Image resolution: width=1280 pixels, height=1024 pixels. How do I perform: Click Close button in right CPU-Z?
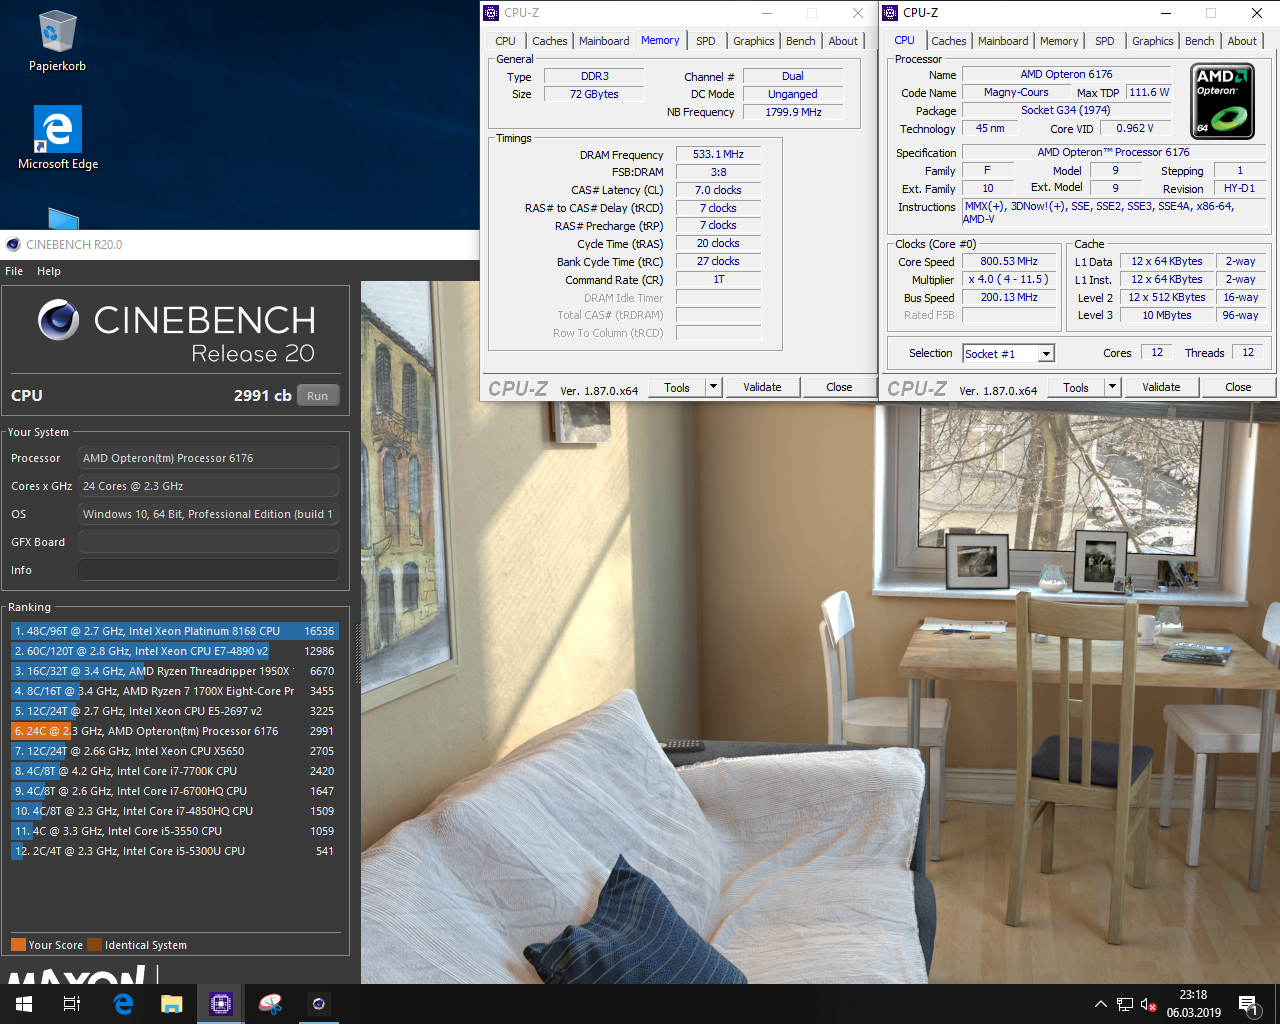click(x=1238, y=387)
